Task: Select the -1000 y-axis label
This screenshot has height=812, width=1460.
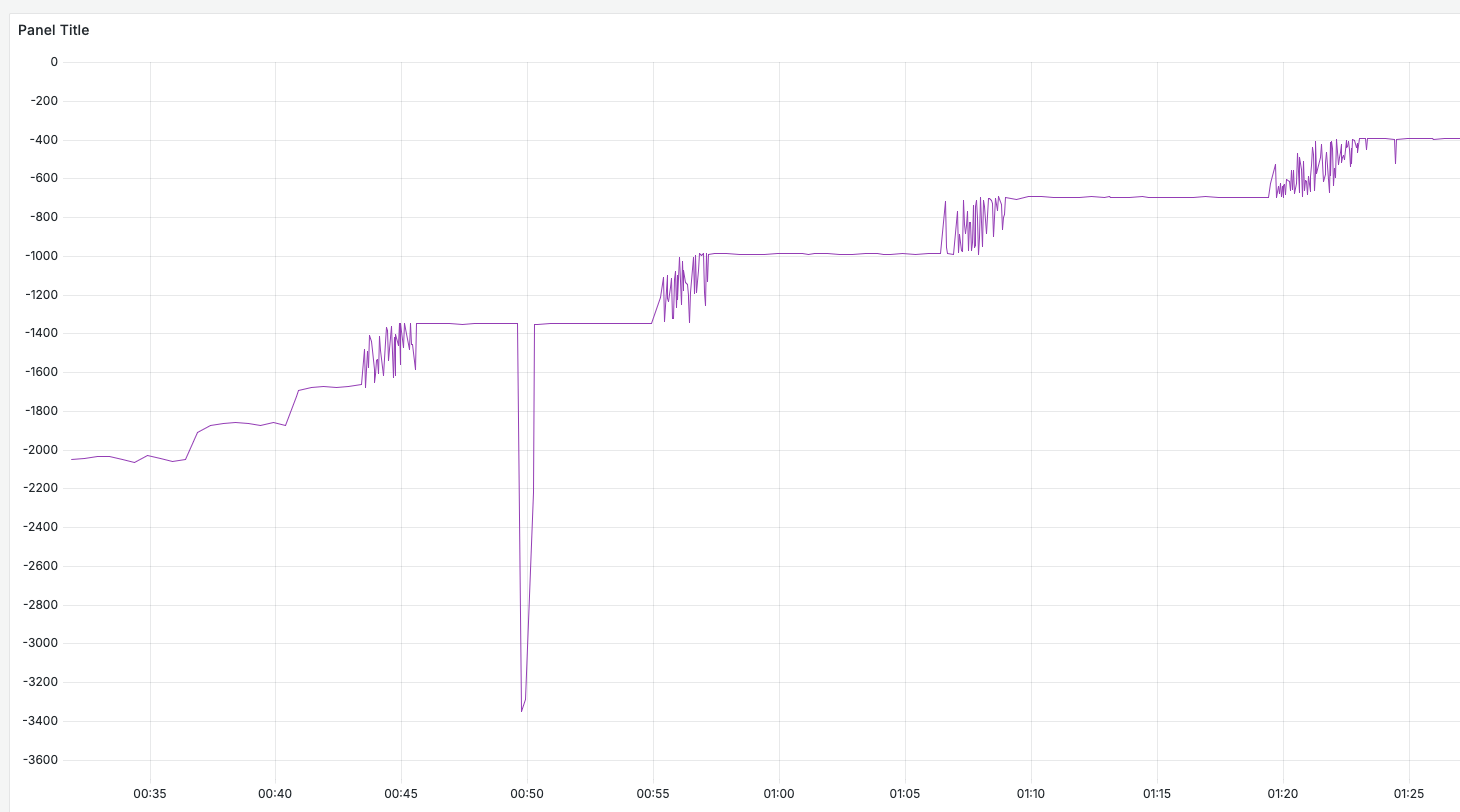Action: click(x=41, y=256)
